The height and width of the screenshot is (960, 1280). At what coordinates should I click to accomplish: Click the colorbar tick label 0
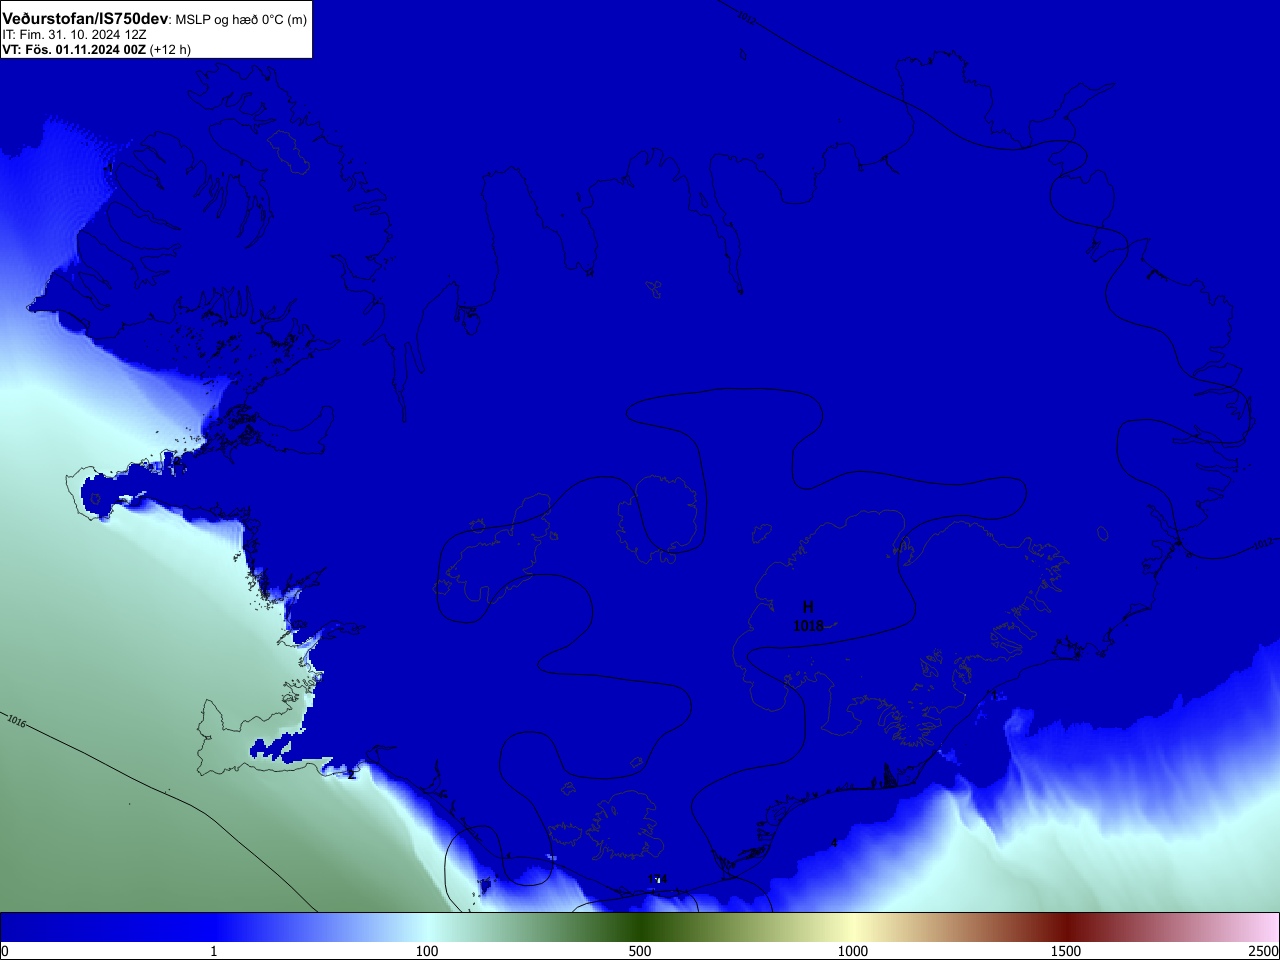pos(5,951)
